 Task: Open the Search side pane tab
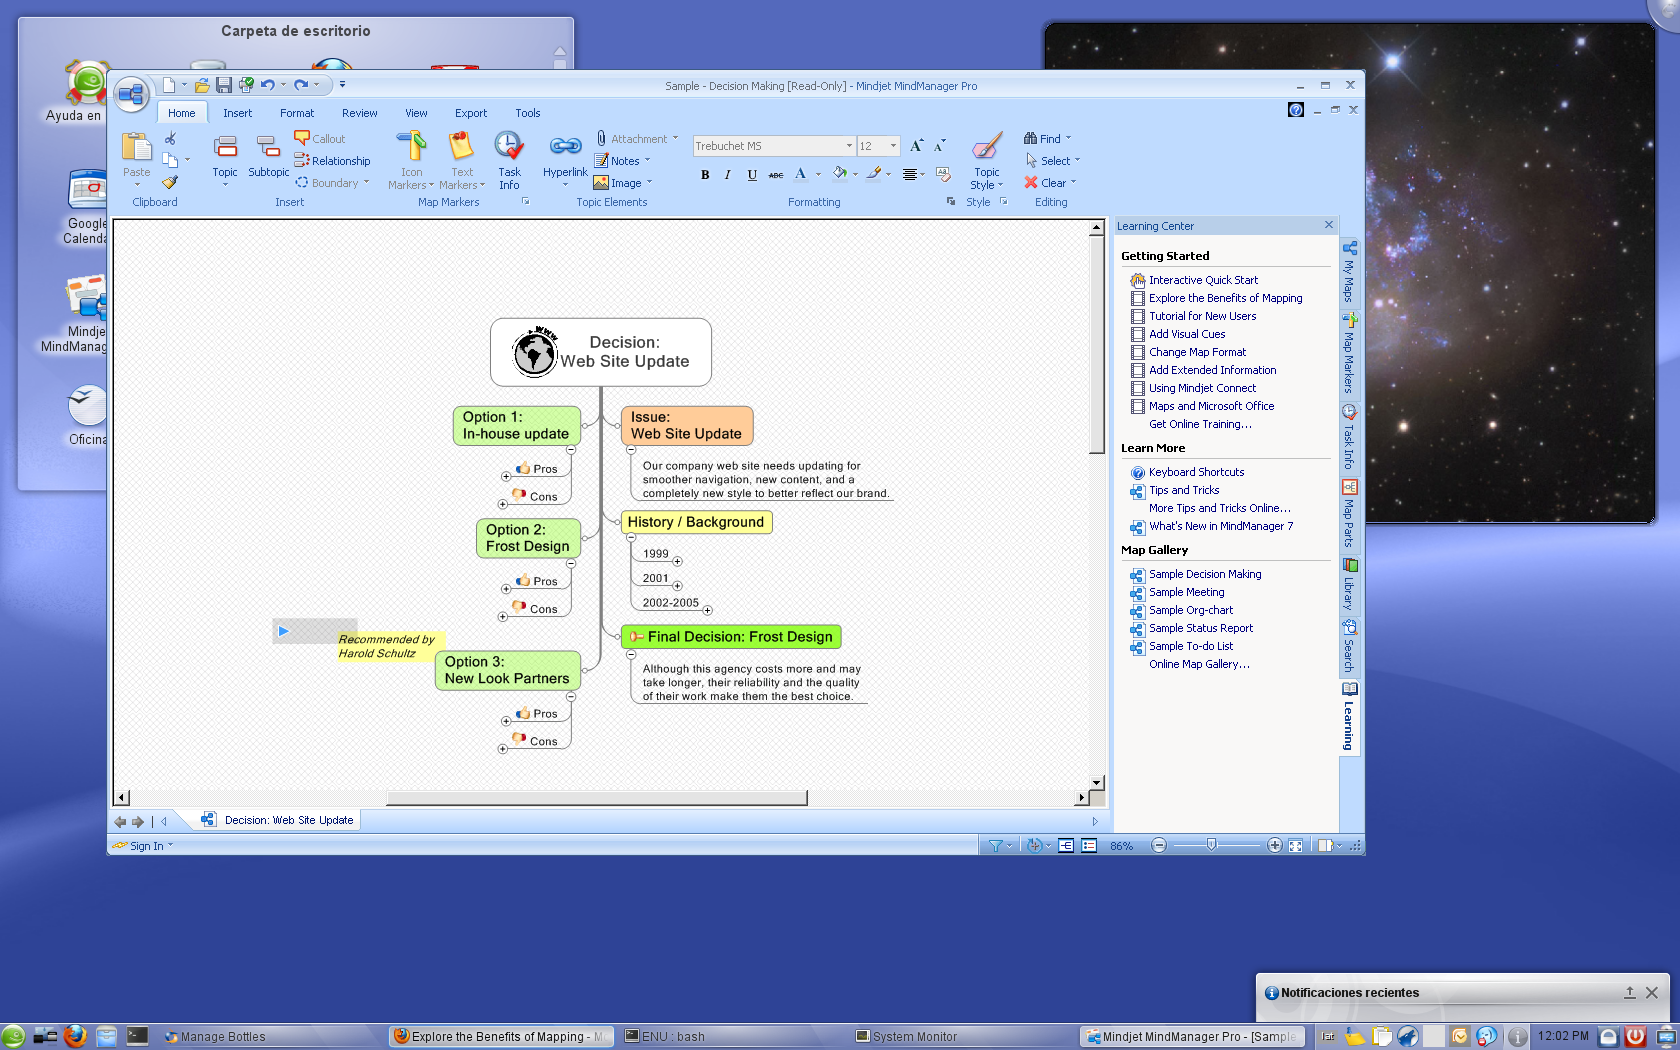(x=1349, y=647)
